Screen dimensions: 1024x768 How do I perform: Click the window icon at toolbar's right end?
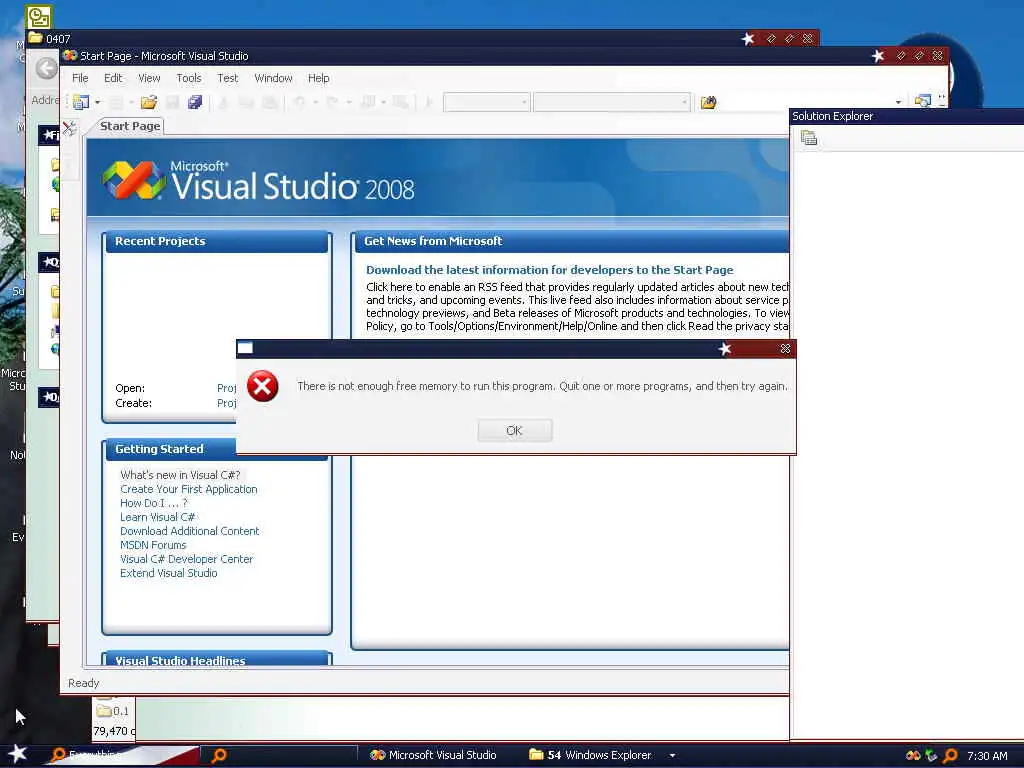pos(923,101)
